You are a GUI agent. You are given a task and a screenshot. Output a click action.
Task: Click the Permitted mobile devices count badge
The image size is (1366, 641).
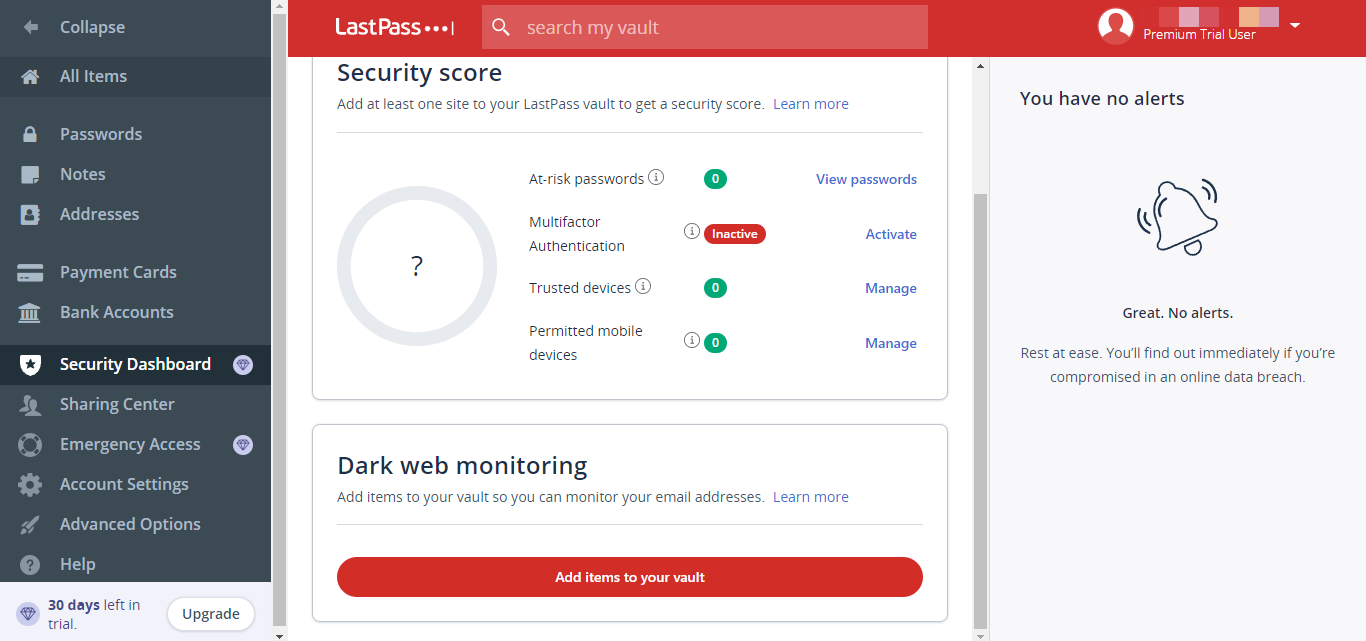click(x=715, y=343)
